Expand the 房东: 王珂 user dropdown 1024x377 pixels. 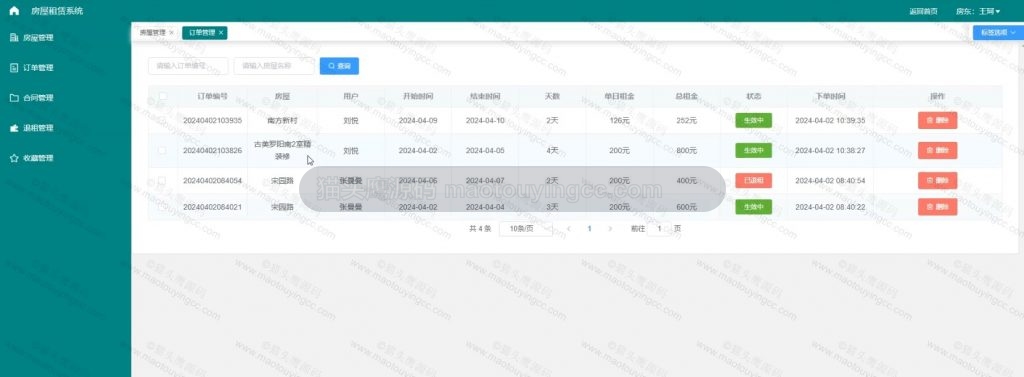977,12
